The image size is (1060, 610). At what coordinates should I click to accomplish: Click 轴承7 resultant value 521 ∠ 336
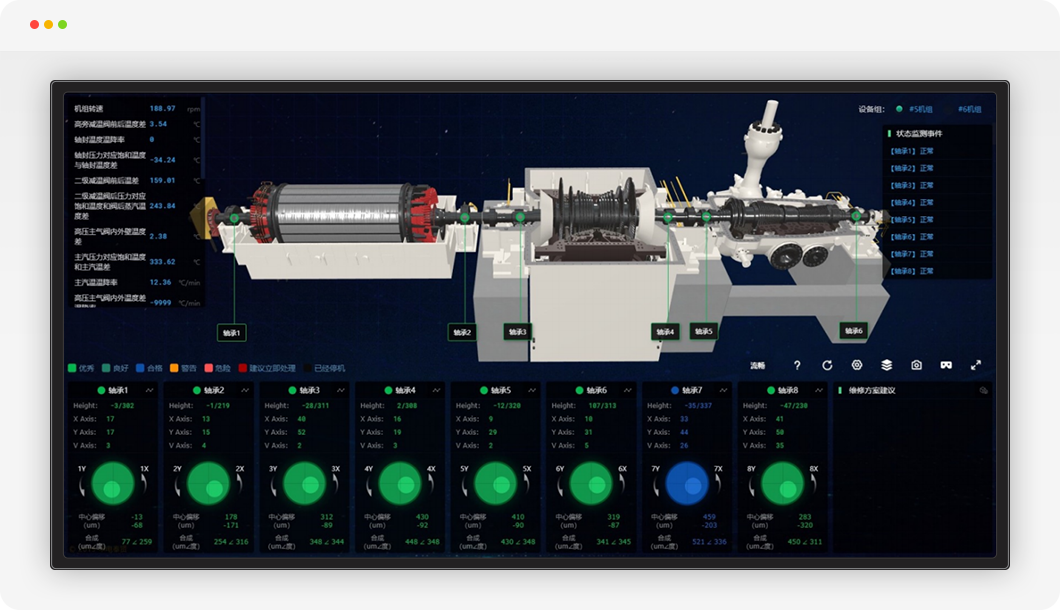(x=709, y=542)
